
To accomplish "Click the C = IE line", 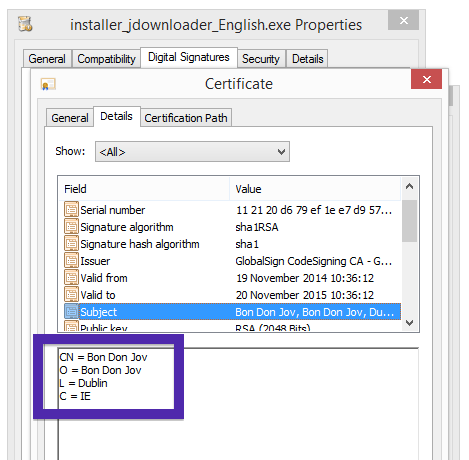I will (75, 396).
